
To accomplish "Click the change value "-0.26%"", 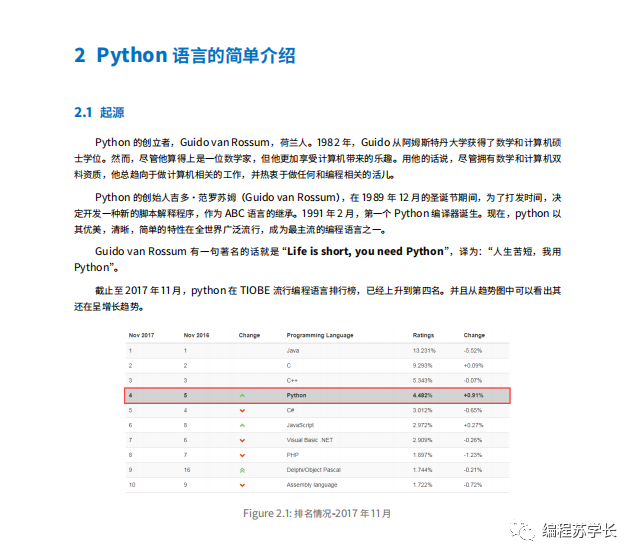I will (x=473, y=440).
